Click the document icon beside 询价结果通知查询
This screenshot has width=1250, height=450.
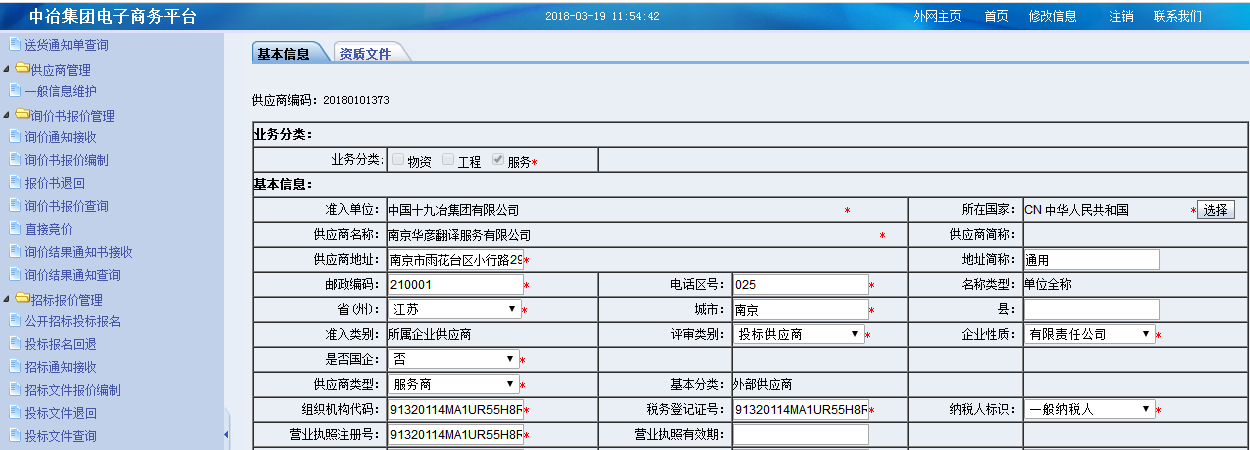coord(15,274)
